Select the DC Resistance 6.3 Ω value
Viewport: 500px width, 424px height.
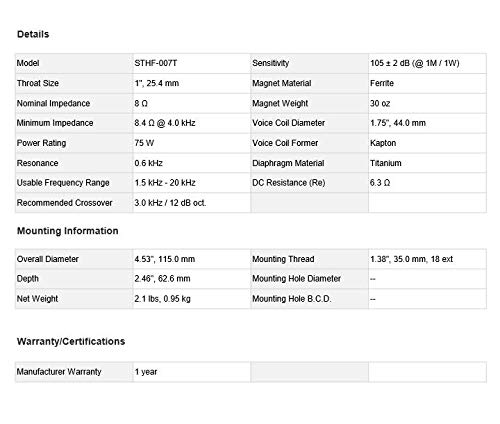click(x=380, y=183)
